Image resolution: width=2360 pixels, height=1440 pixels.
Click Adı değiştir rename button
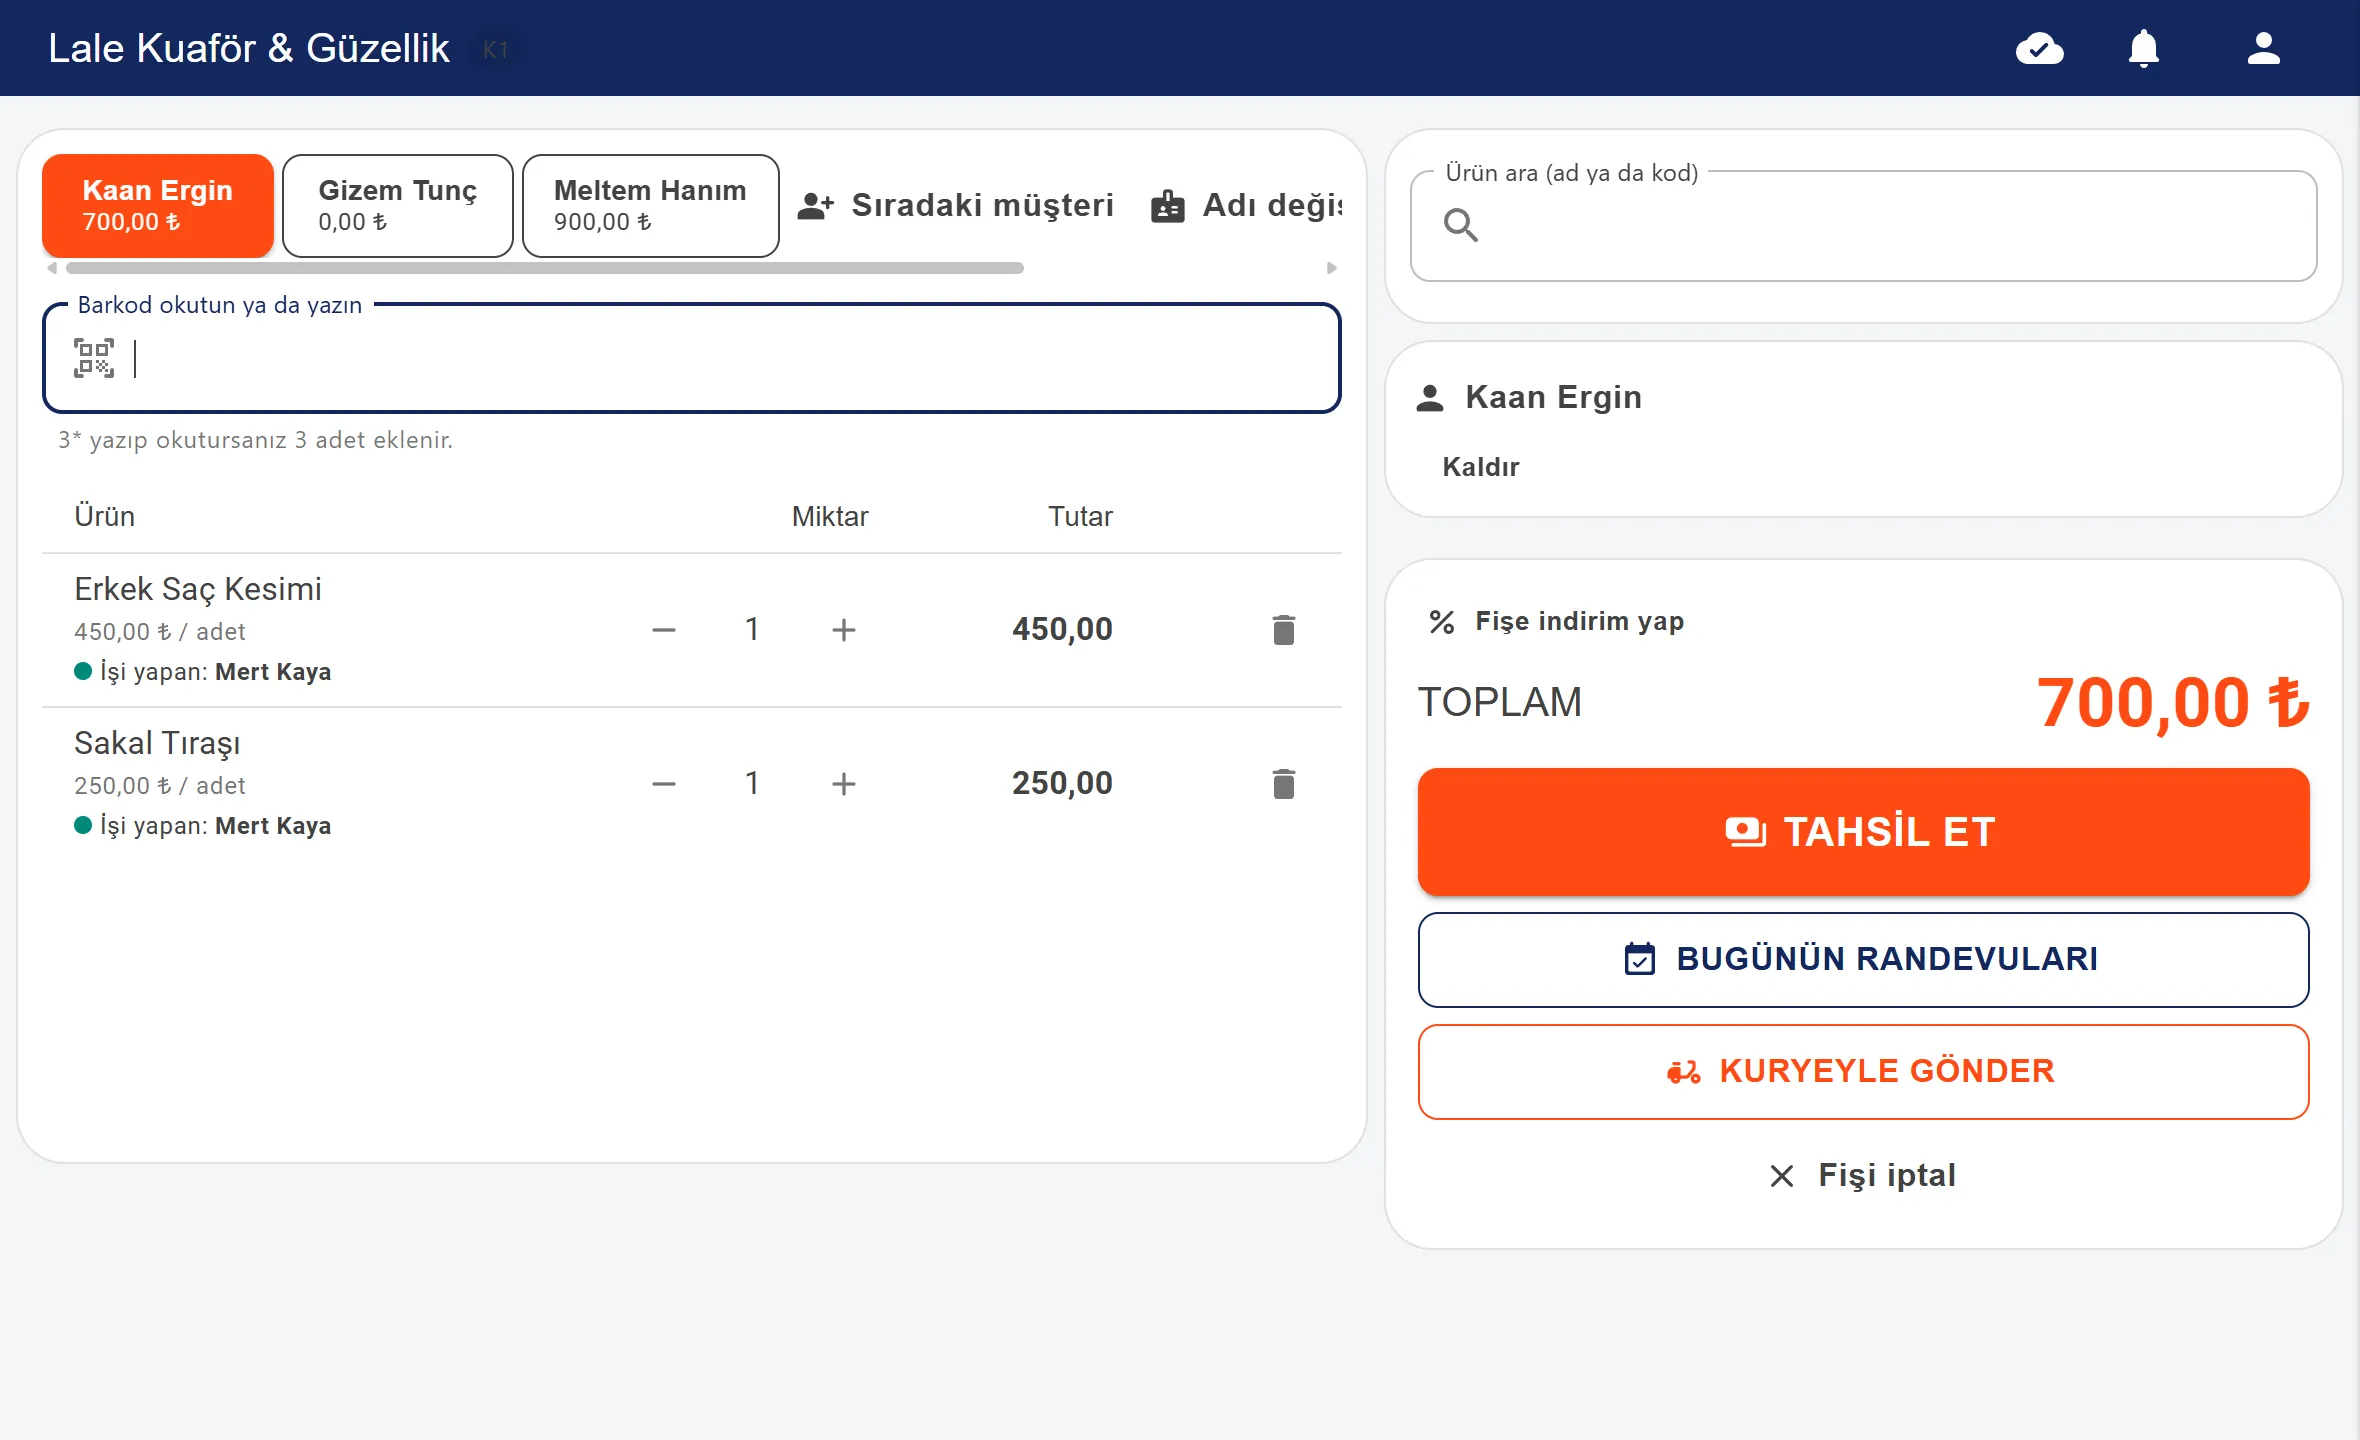point(1245,205)
